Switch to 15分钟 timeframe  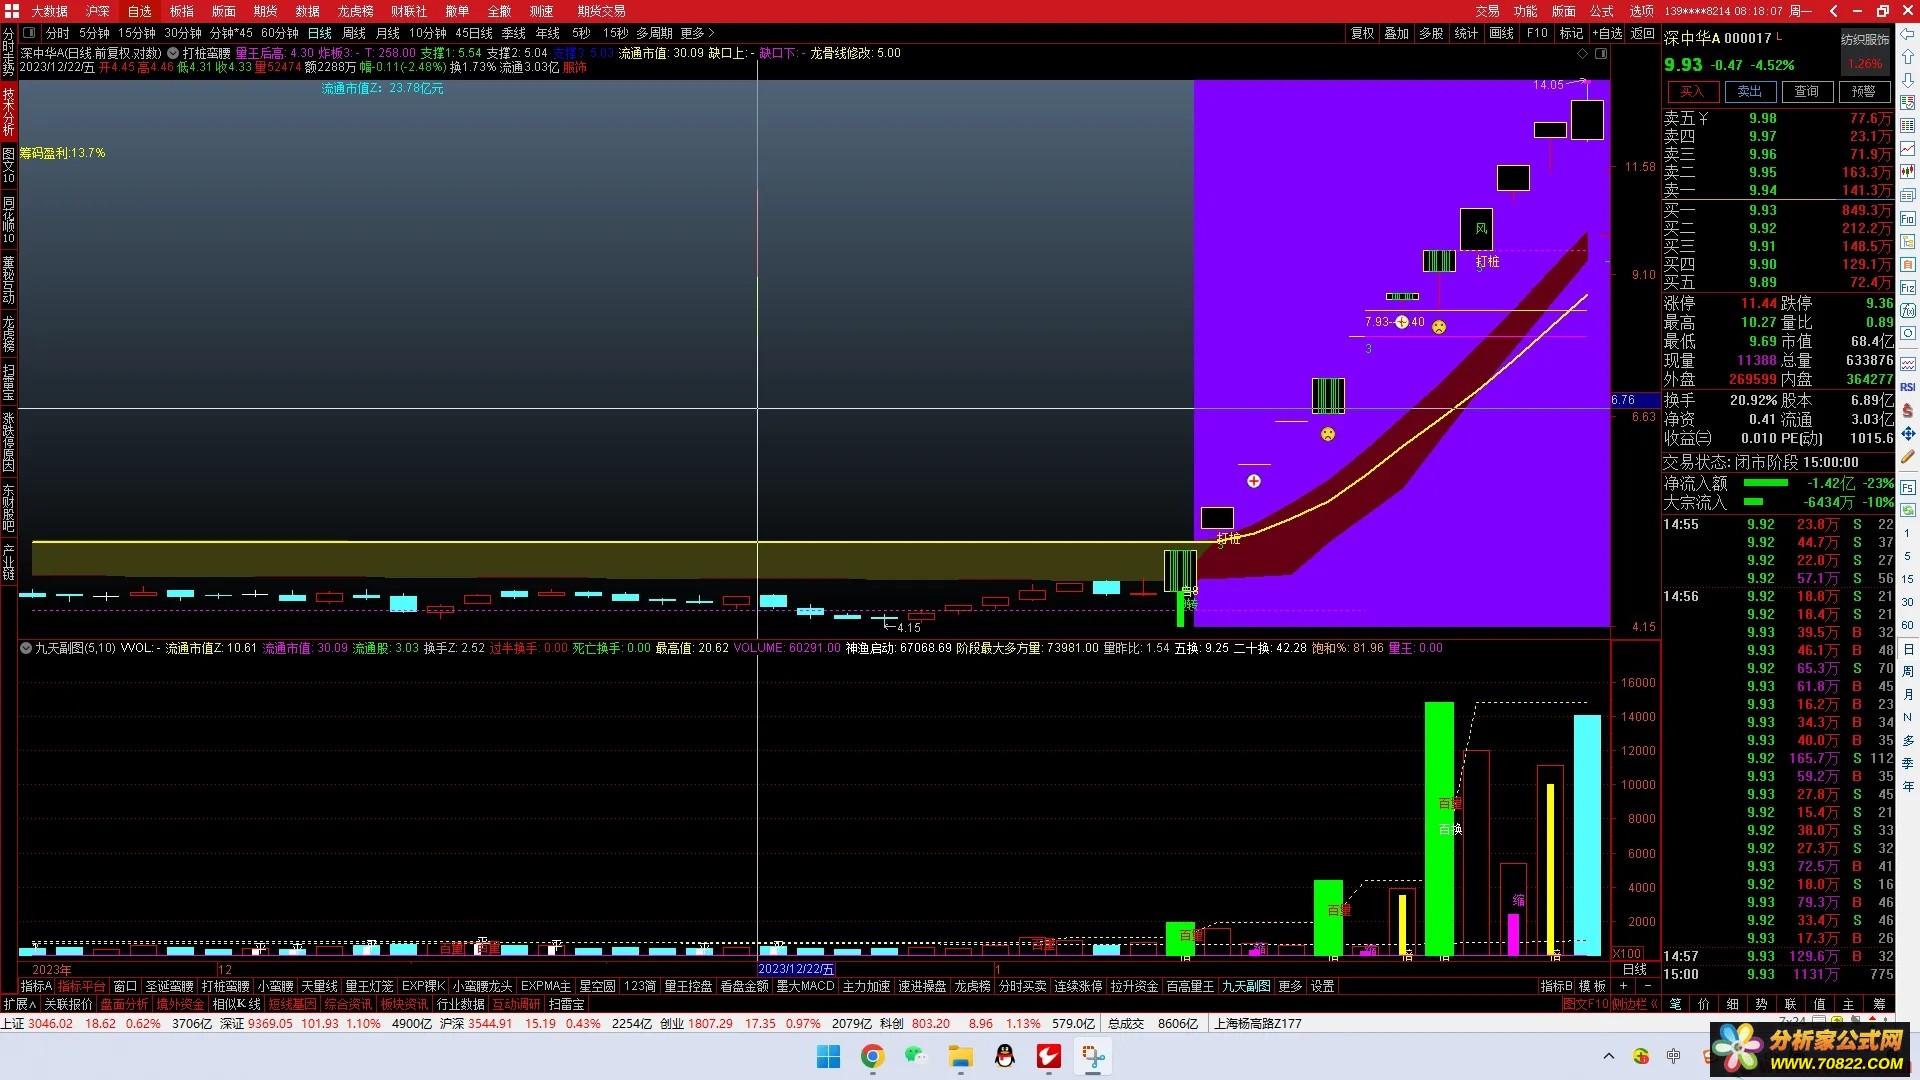point(136,33)
